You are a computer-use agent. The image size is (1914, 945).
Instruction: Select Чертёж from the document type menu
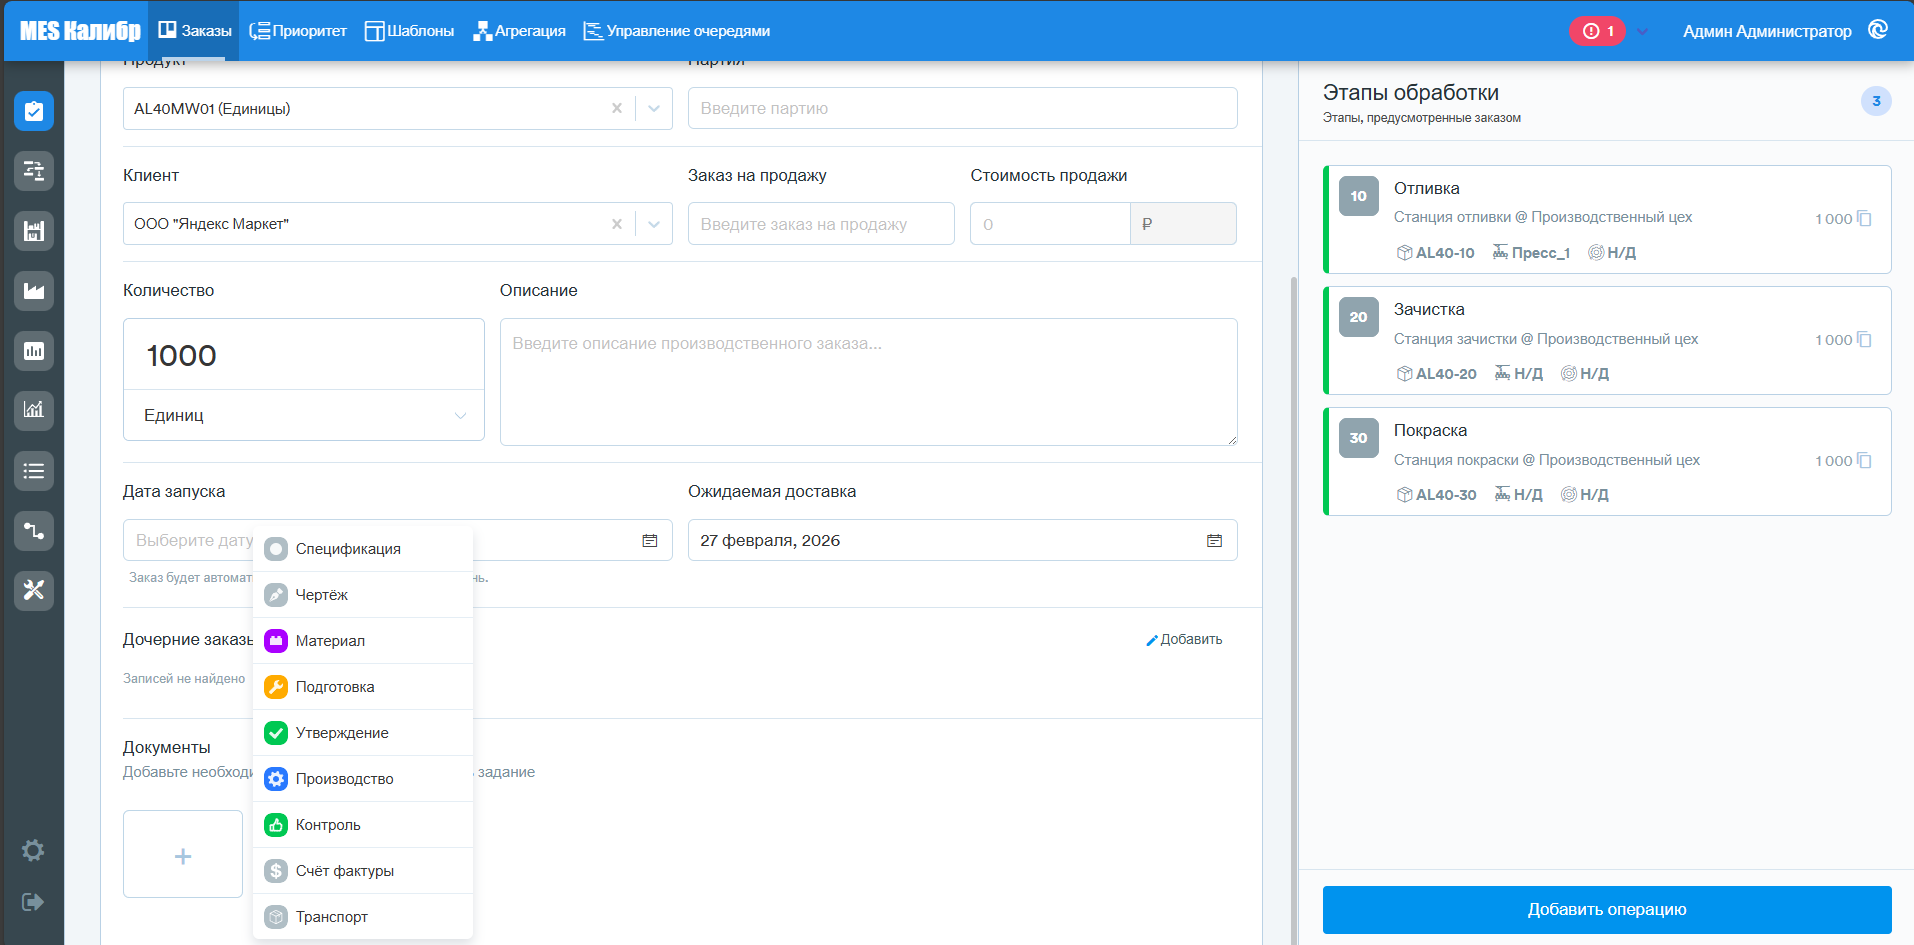pyautogui.click(x=363, y=595)
